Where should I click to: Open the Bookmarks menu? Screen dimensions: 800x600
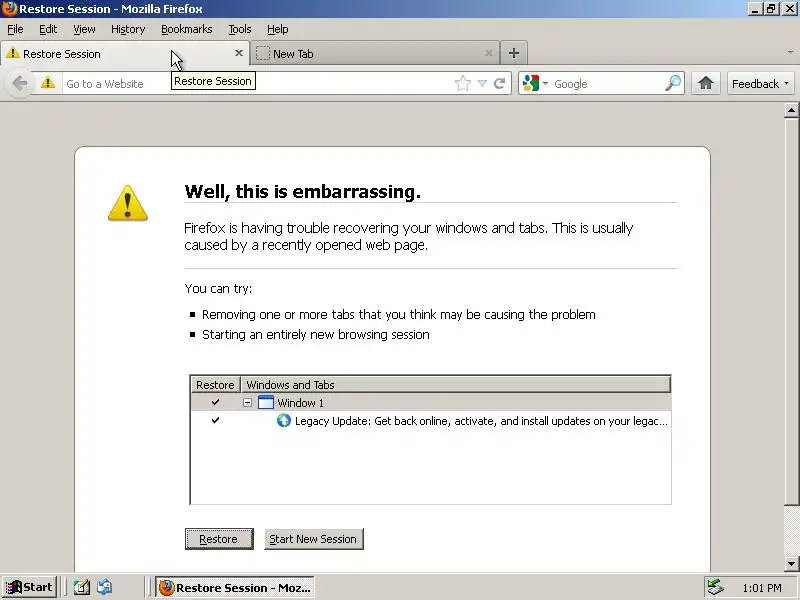[187, 29]
